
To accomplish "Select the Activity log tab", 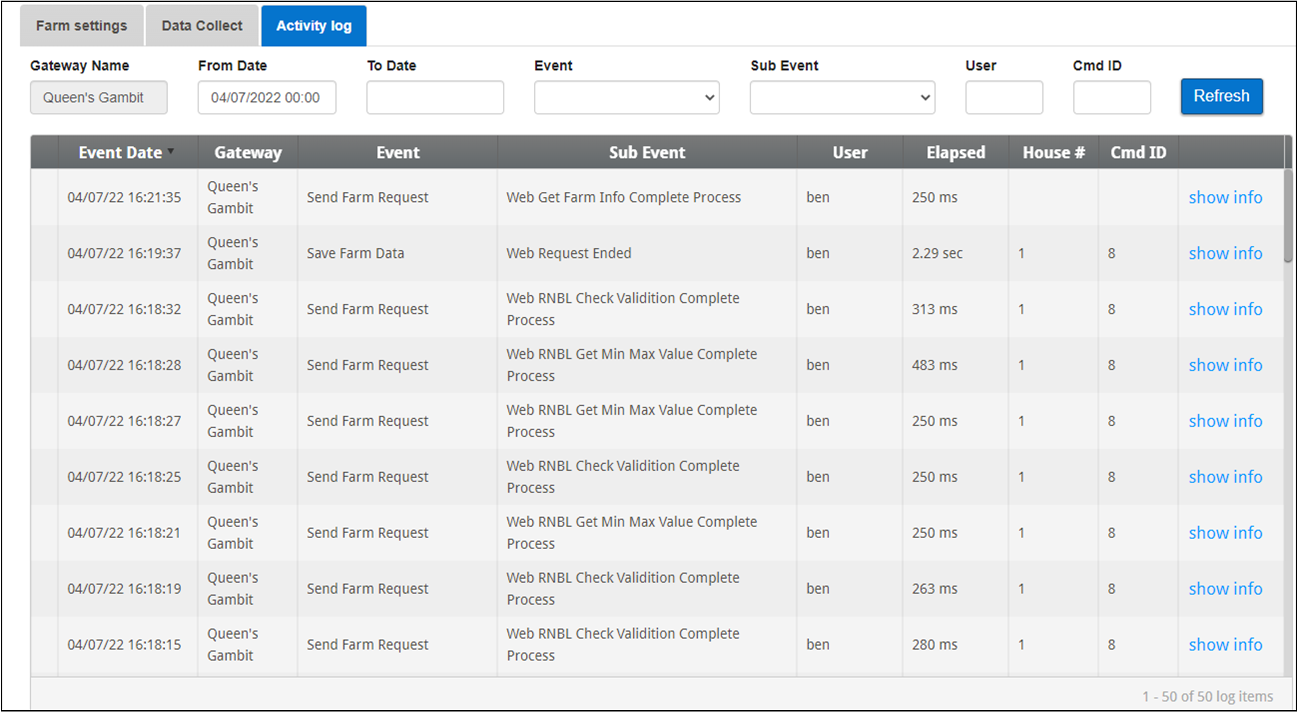I will (x=314, y=26).
